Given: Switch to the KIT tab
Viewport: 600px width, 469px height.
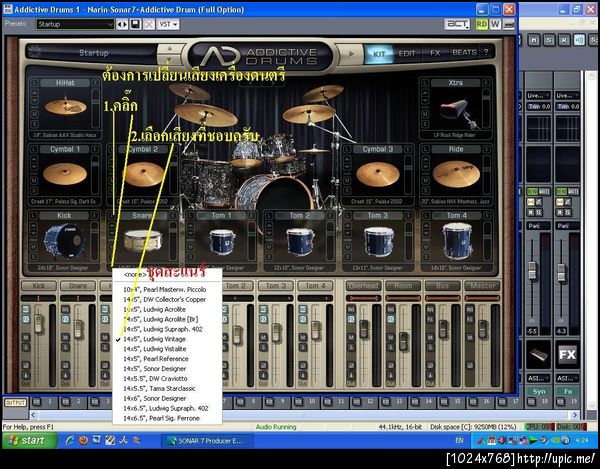Looking at the screenshot, I should (x=379, y=54).
